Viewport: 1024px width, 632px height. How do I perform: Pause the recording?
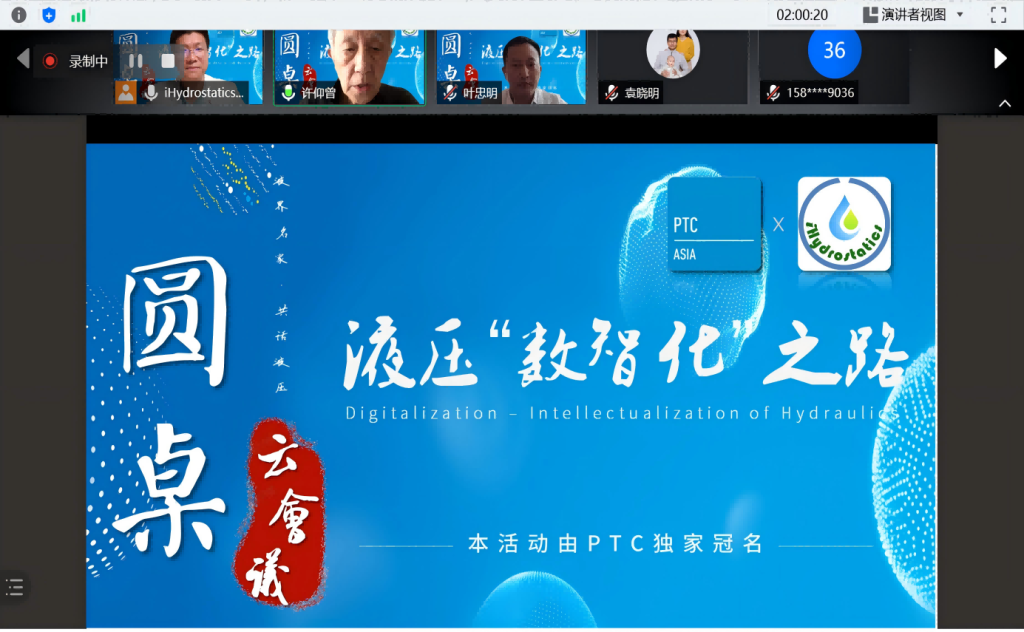[136, 61]
